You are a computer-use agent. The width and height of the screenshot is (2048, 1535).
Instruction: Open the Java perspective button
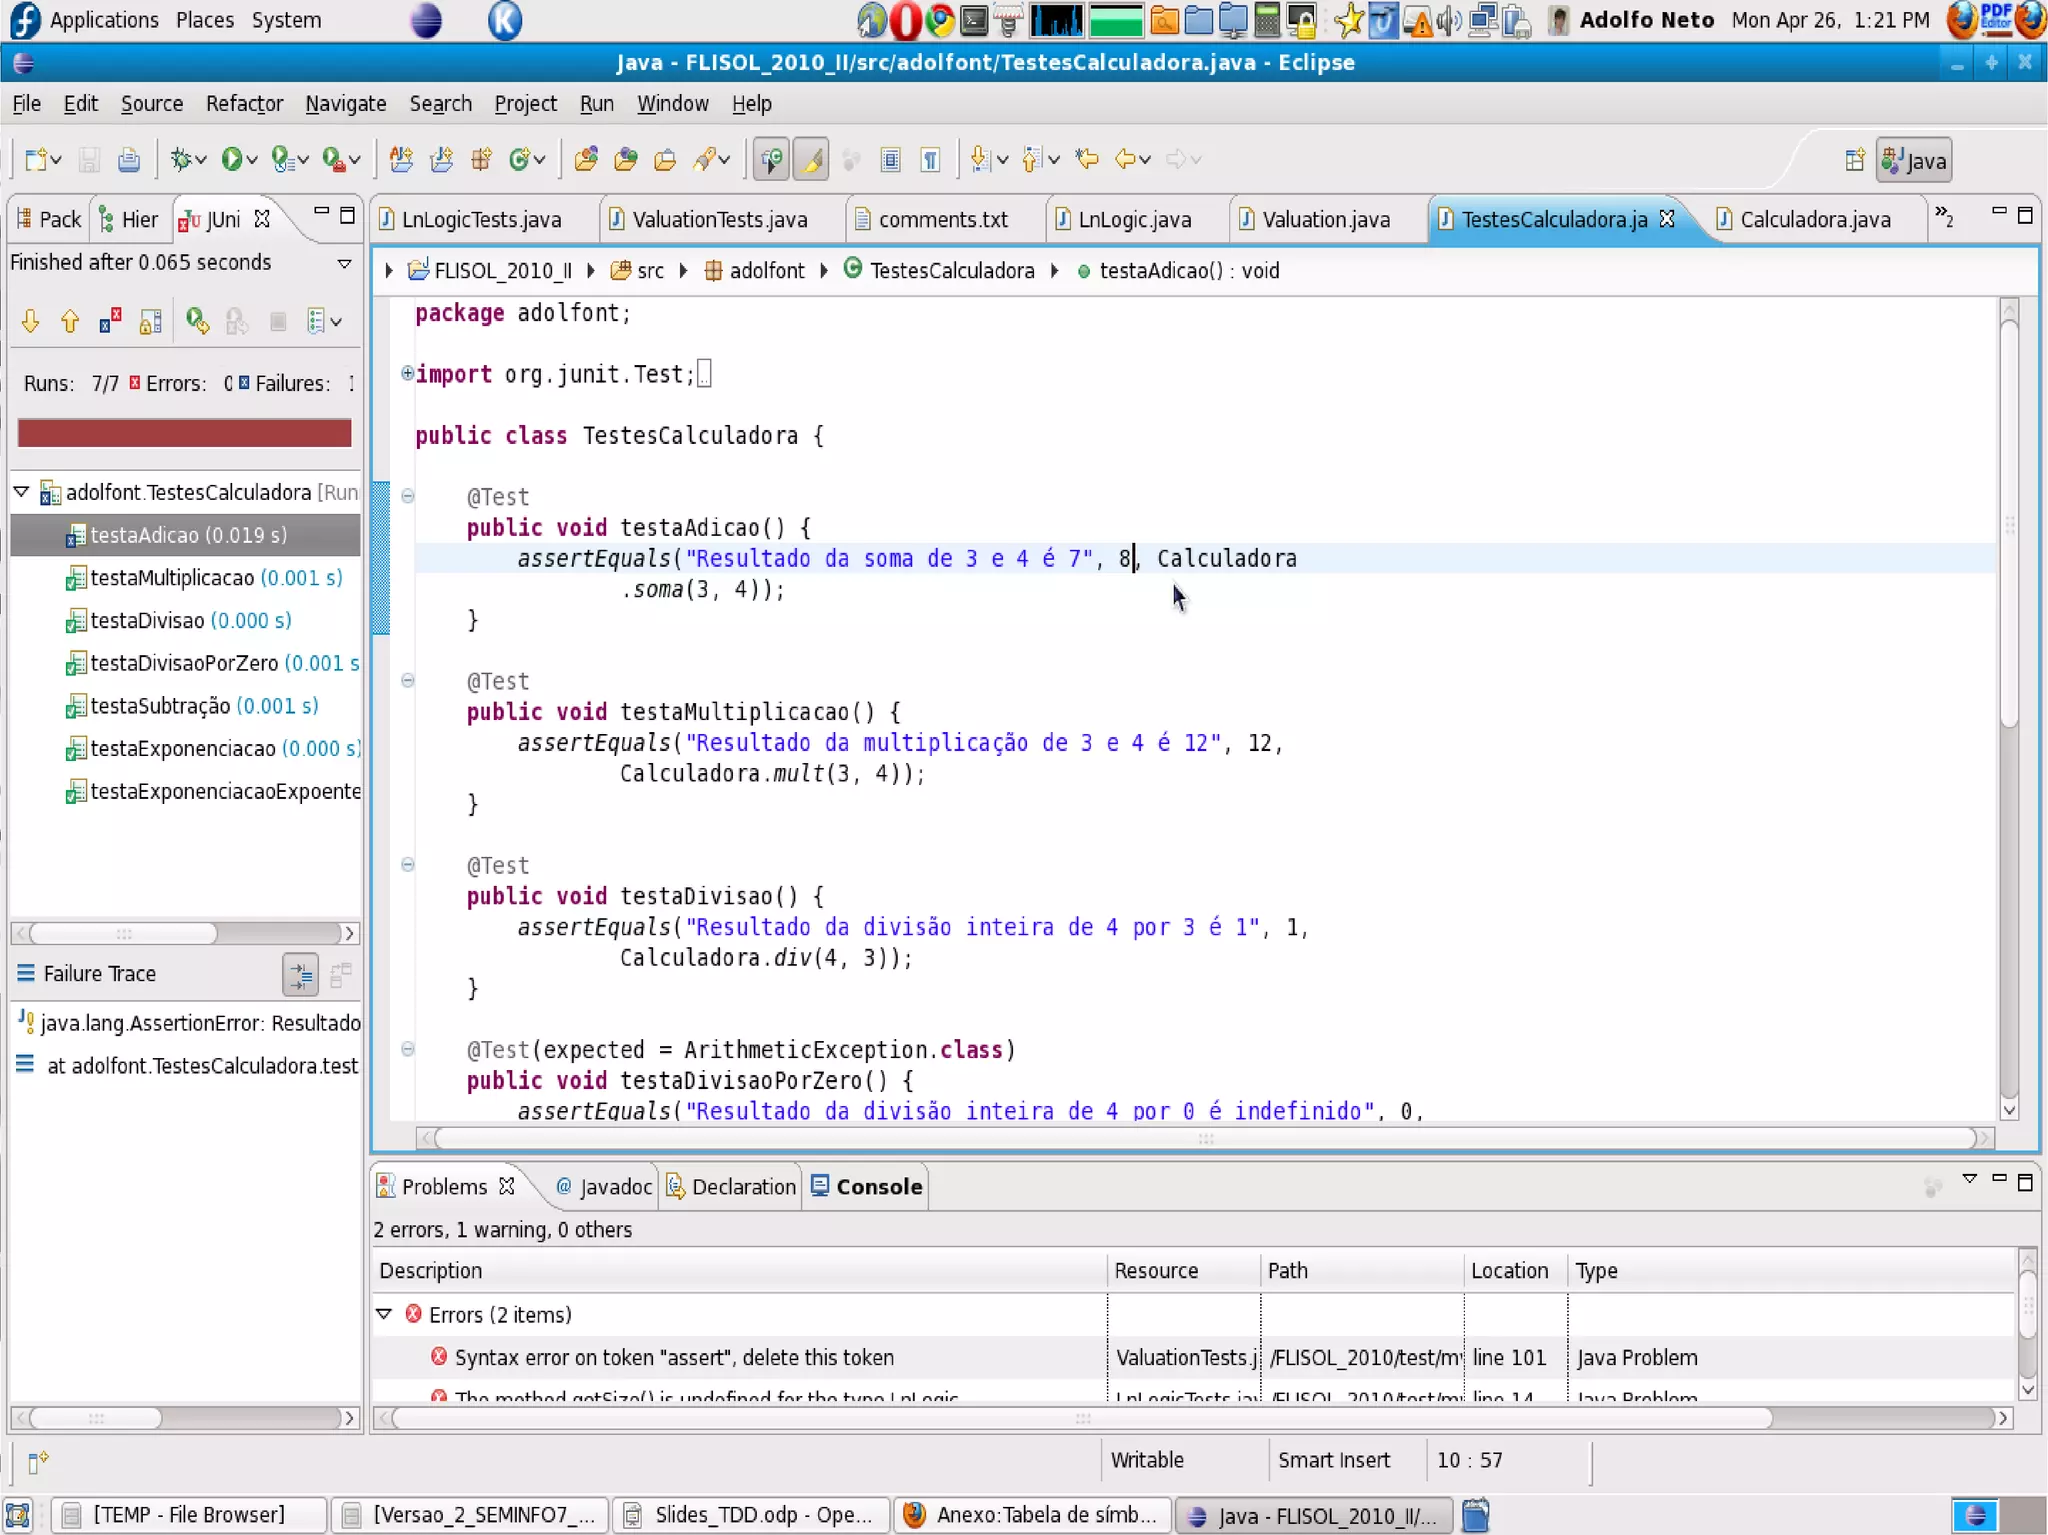tap(1913, 161)
